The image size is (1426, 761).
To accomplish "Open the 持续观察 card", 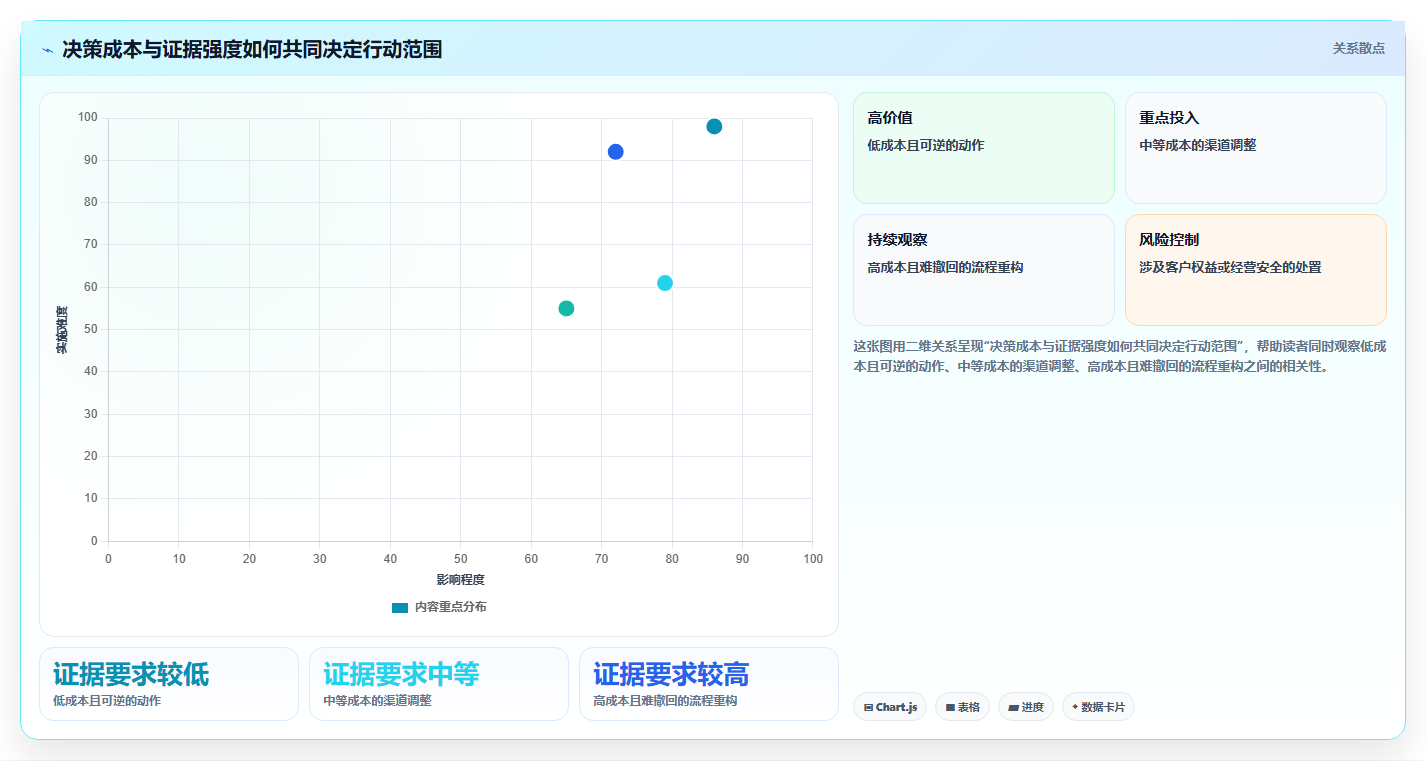I will 984,270.
